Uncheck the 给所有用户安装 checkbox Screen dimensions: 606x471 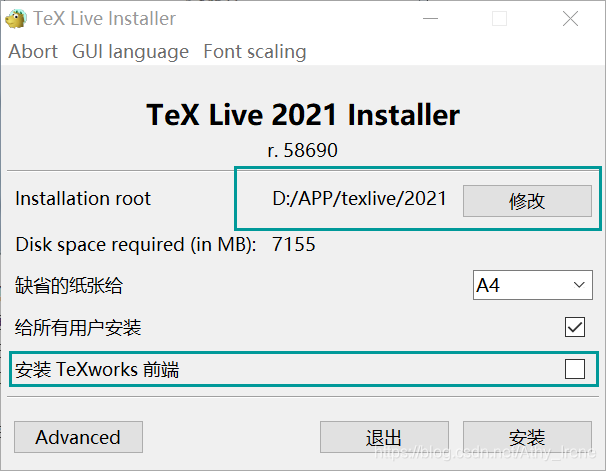click(x=575, y=327)
